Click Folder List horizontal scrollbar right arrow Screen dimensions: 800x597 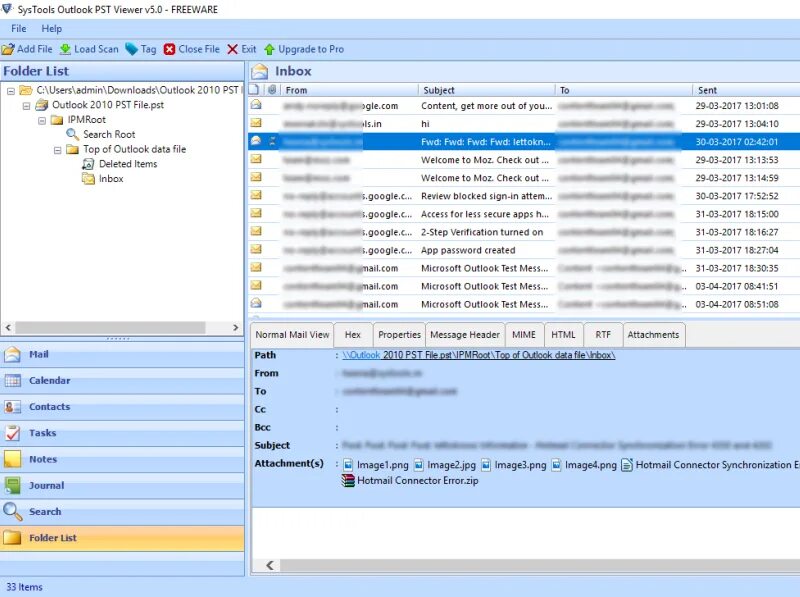pos(236,328)
